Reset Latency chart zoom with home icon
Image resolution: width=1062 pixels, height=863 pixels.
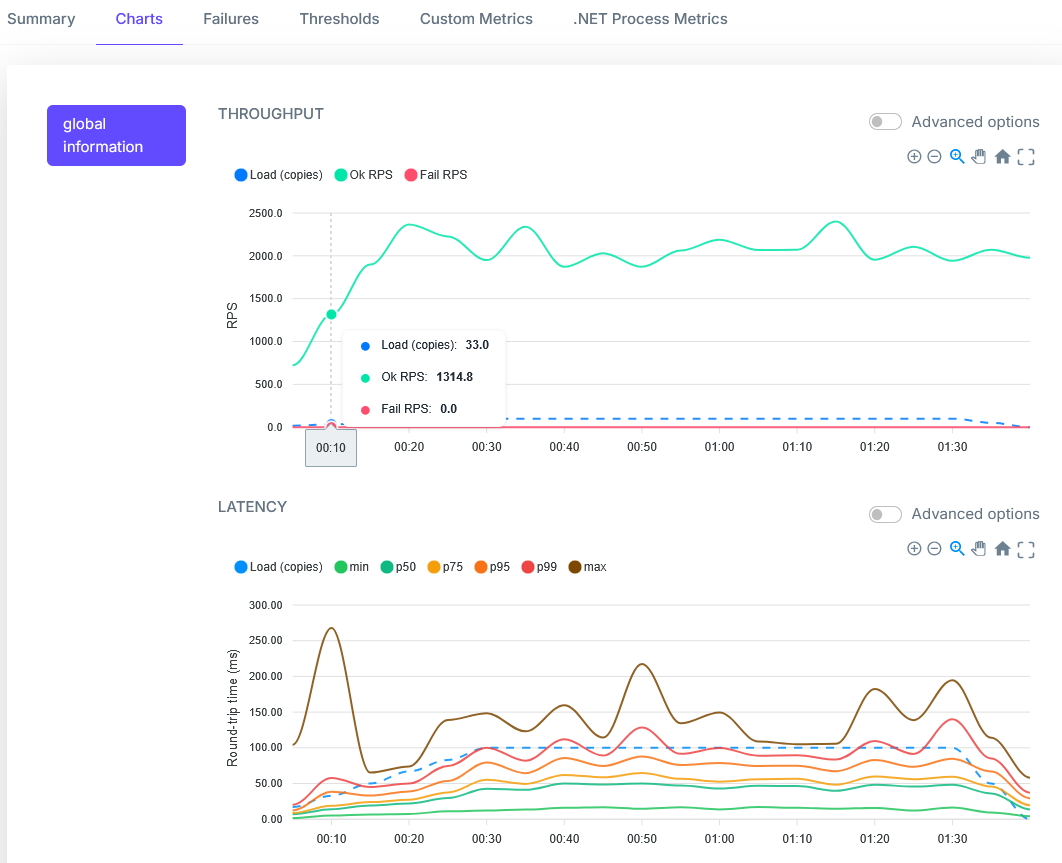pos(1002,549)
